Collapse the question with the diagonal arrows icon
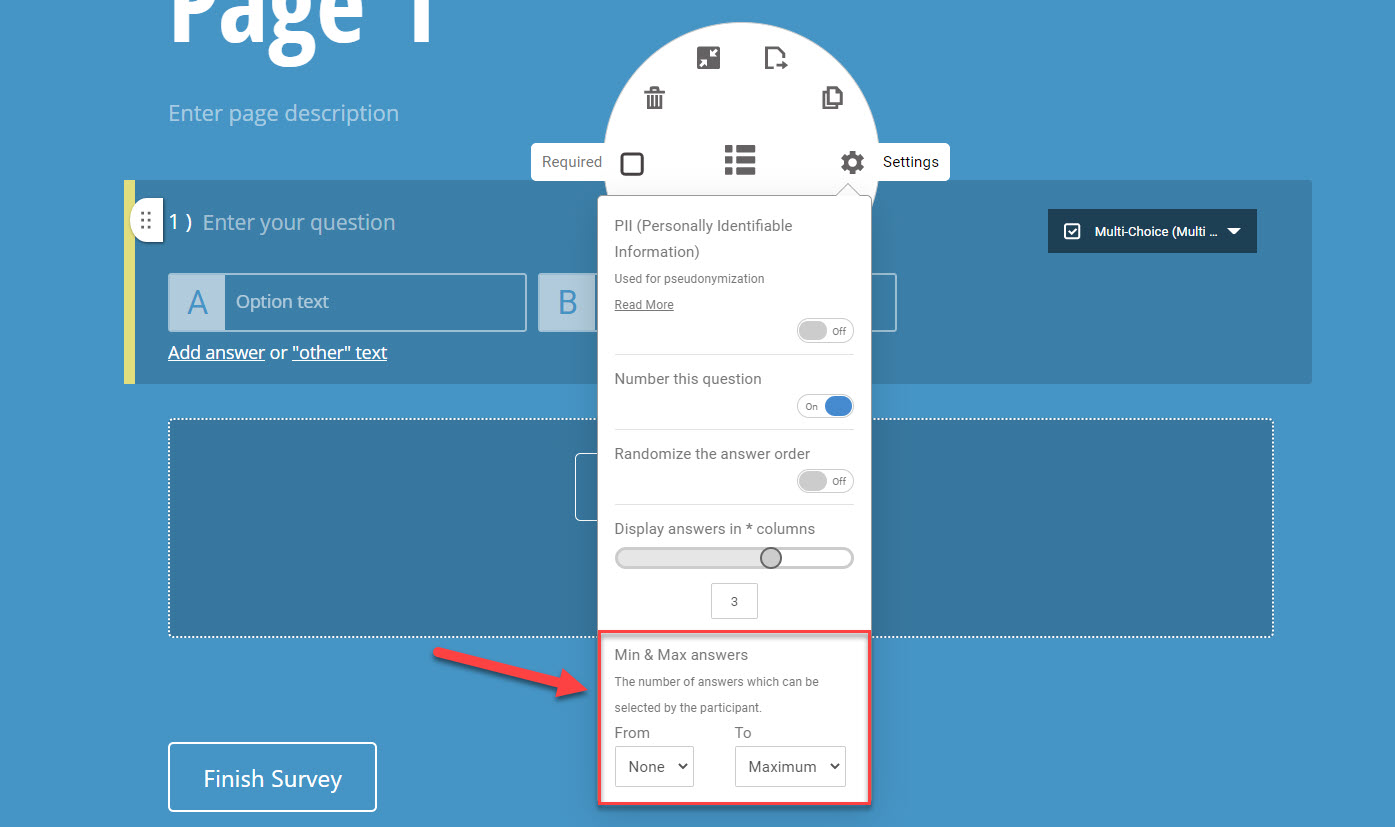This screenshot has height=827, width=1395. [707, 57]
